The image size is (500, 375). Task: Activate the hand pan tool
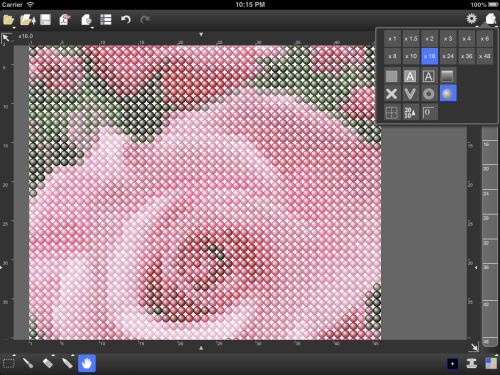87,363
